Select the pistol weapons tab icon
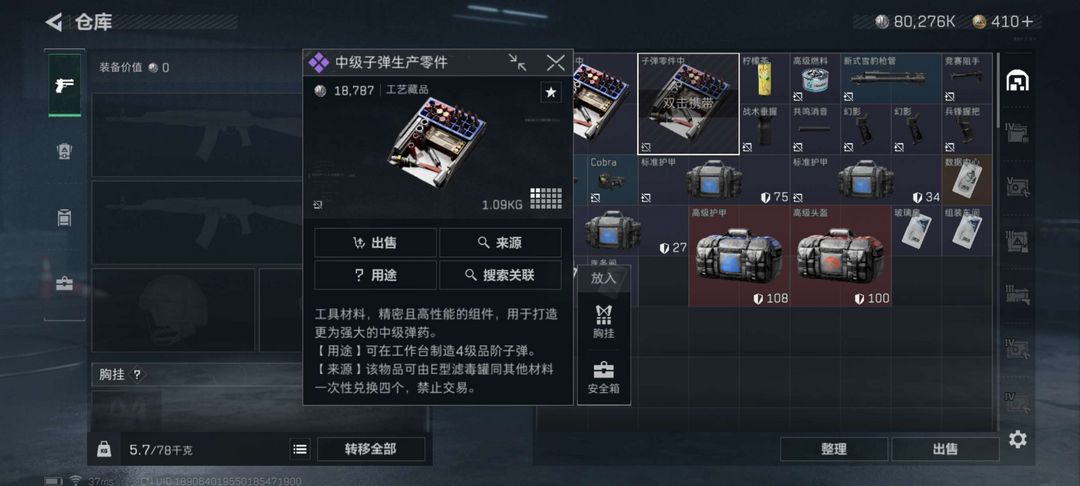Viewport: 1080px width, 486px height. (x=65, y=85)
